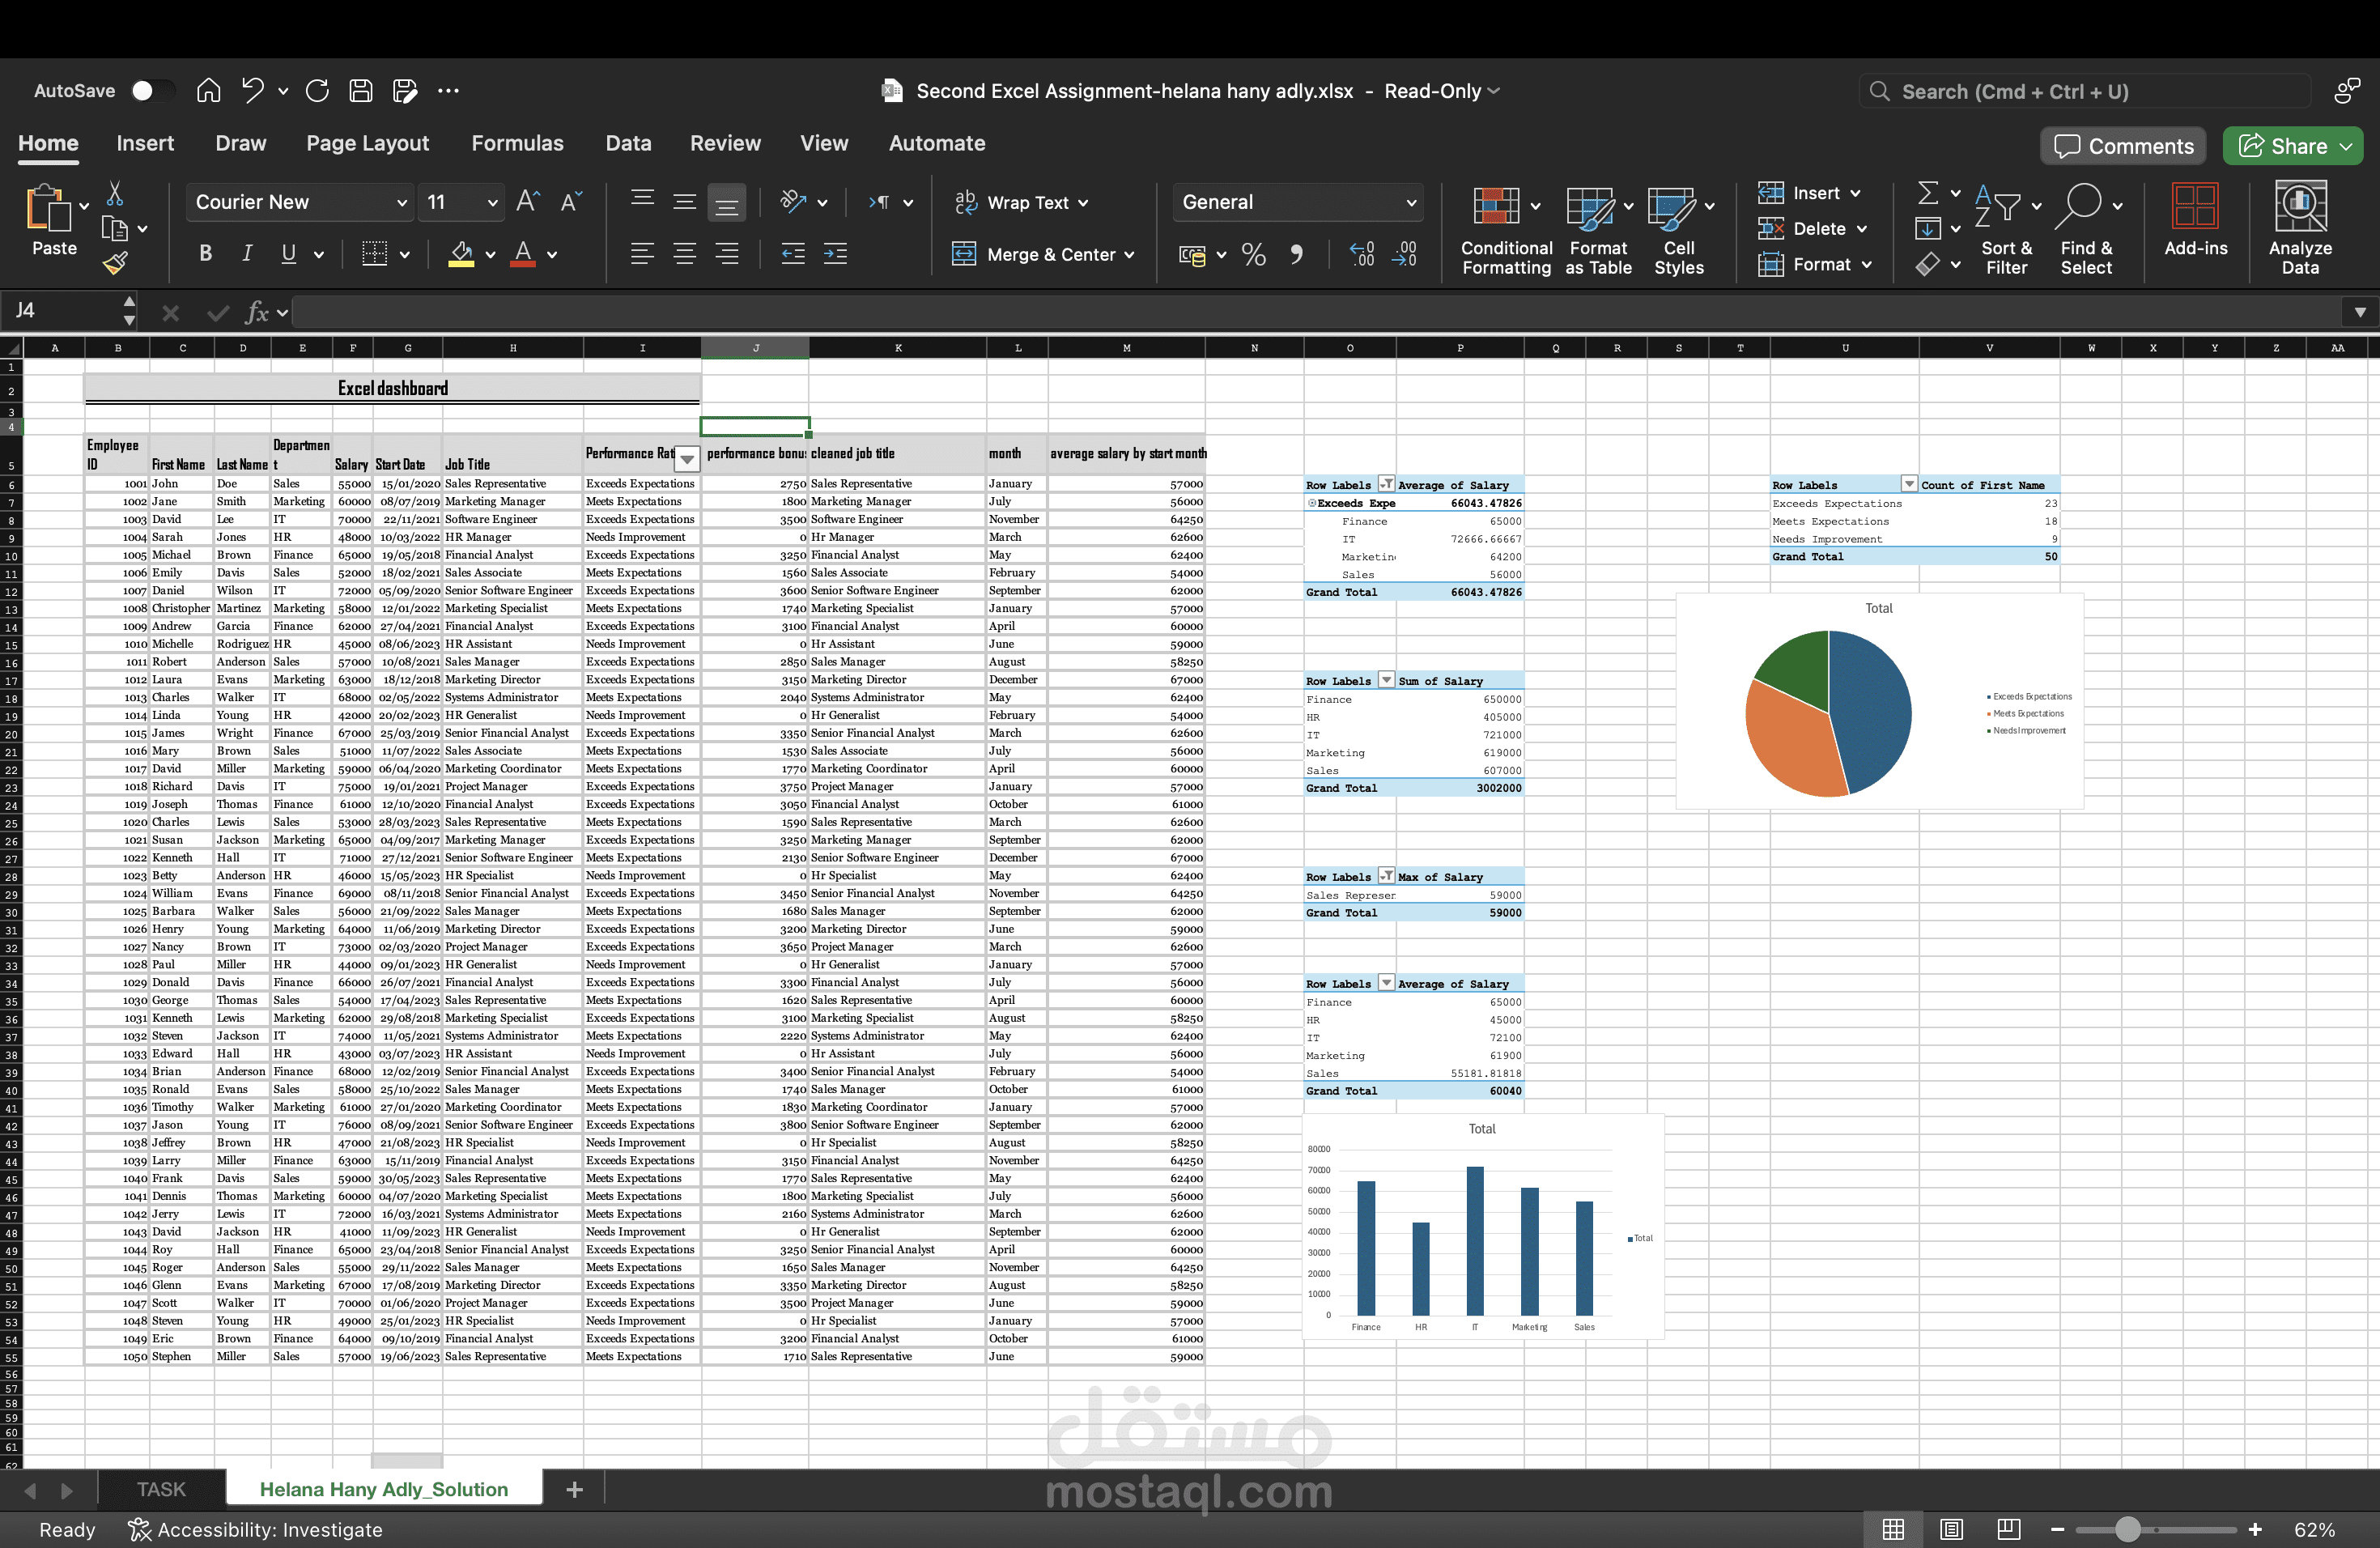Image resolution: width=2380 pixels, height=1548 pixels.
Task: Toggle Bold formatting
Action: click(x=205, y=254)
